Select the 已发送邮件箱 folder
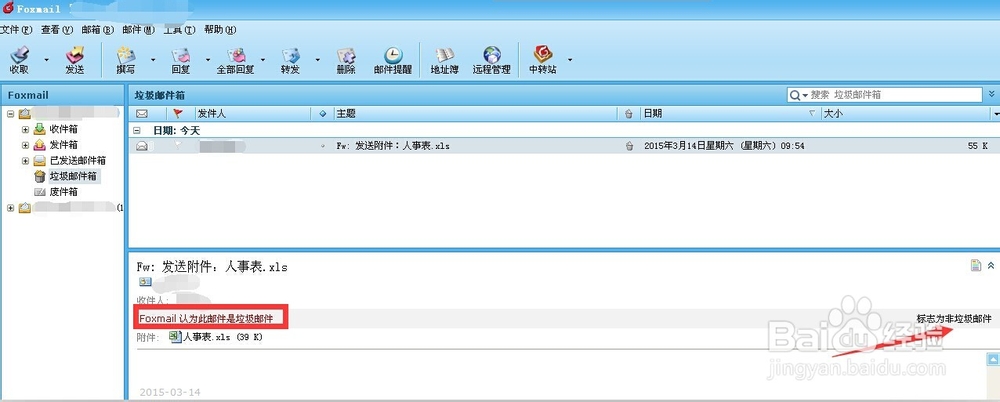Image resolution: width=1000 pixels, height=402 pixels. pyautogui.click(x=78, y=161)
